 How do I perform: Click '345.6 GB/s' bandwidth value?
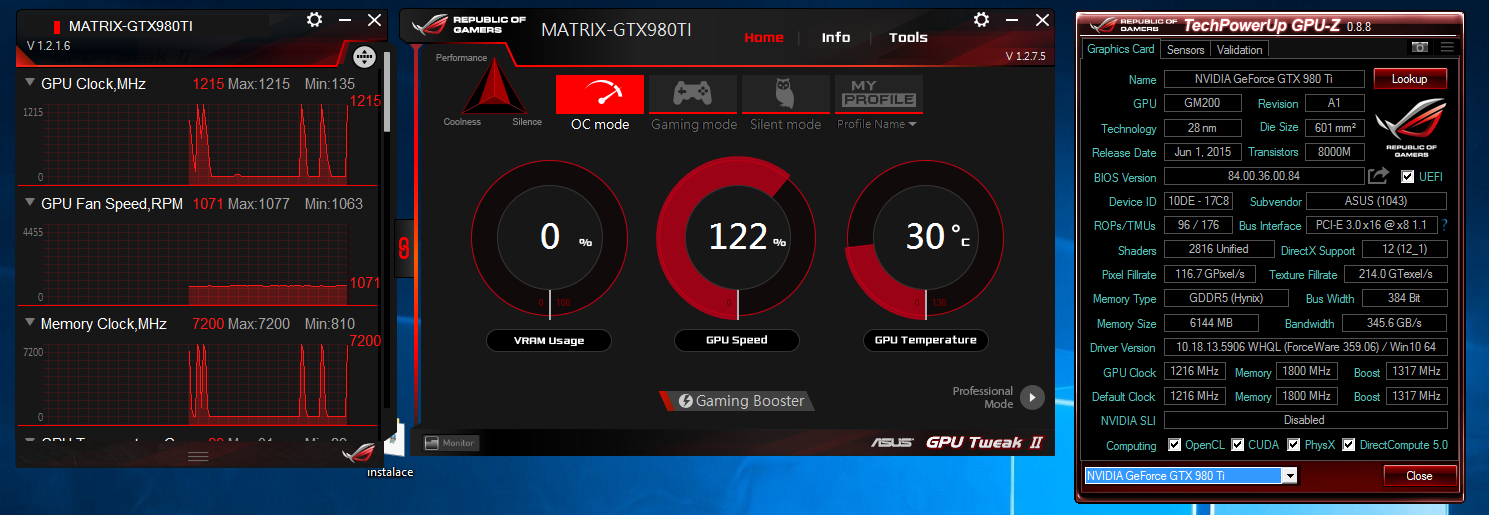1394,323
